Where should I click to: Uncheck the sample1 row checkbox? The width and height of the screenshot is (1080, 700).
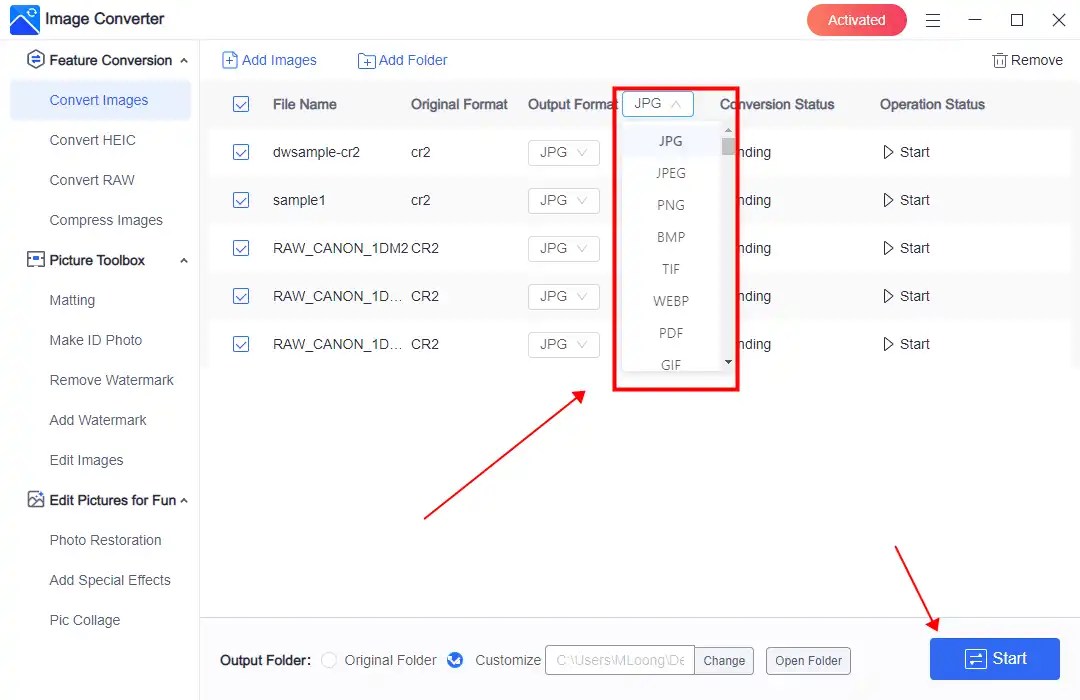pyautogui.click(x=241, y=200)
